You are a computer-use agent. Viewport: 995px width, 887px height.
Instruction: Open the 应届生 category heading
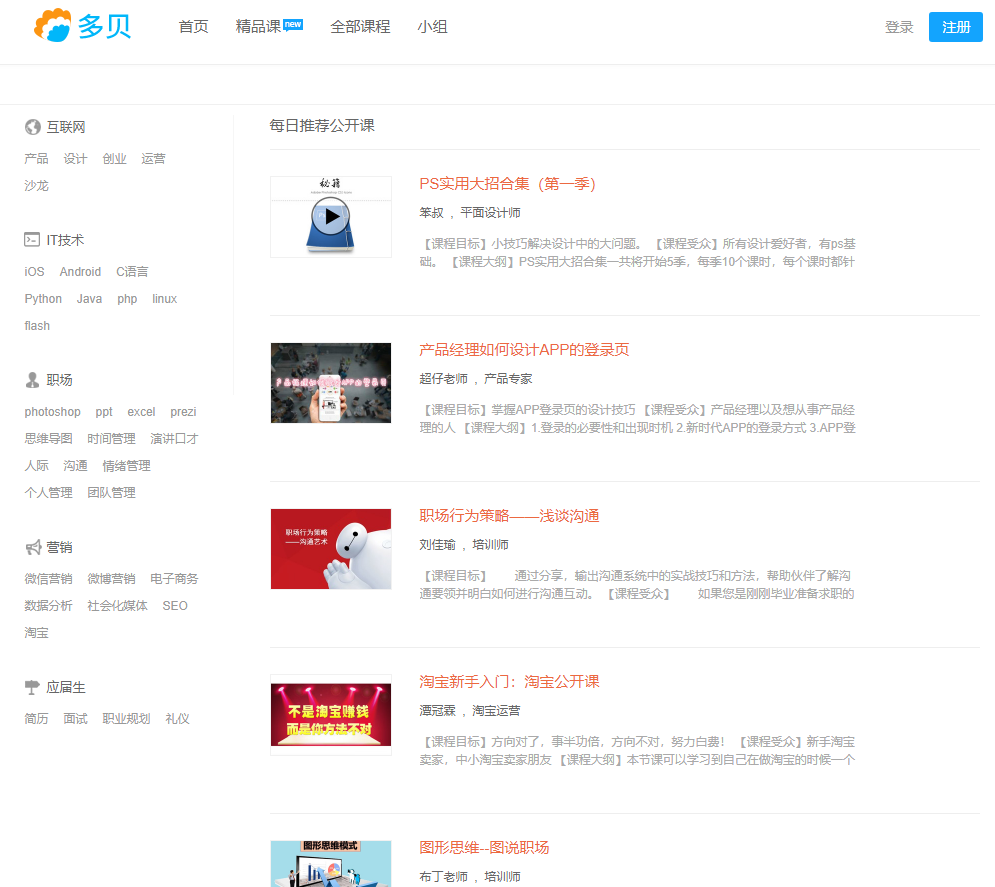pos(66,687)
